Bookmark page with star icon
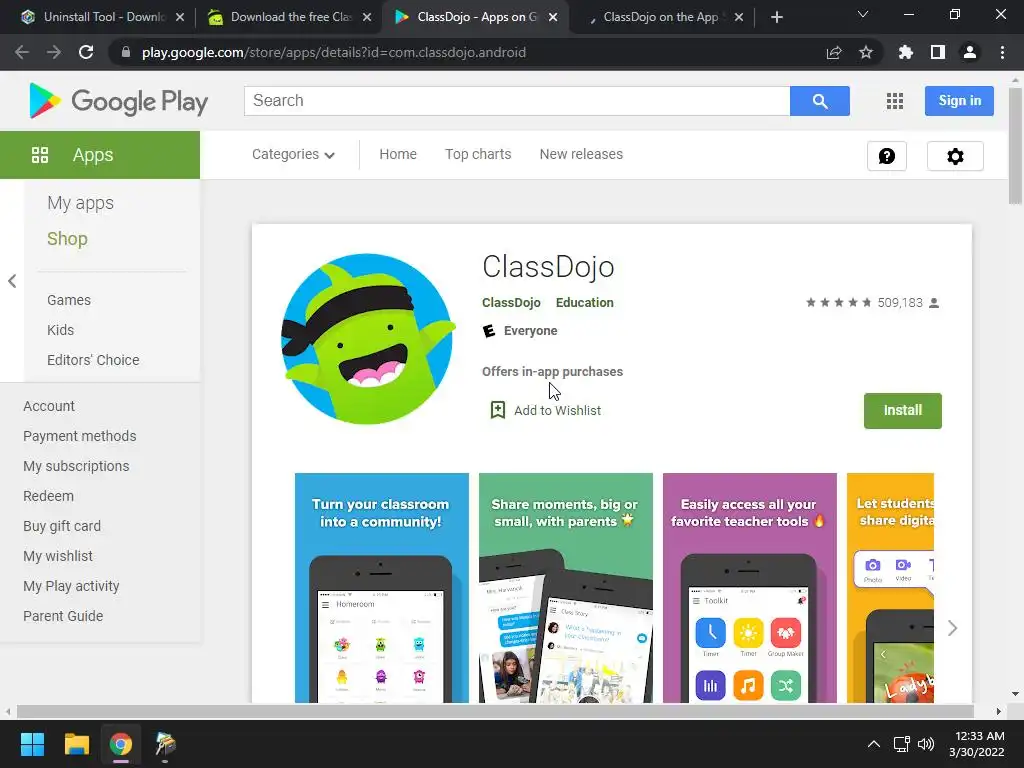The height and width of the screenshot is (768, 1024). pos(866,52)
